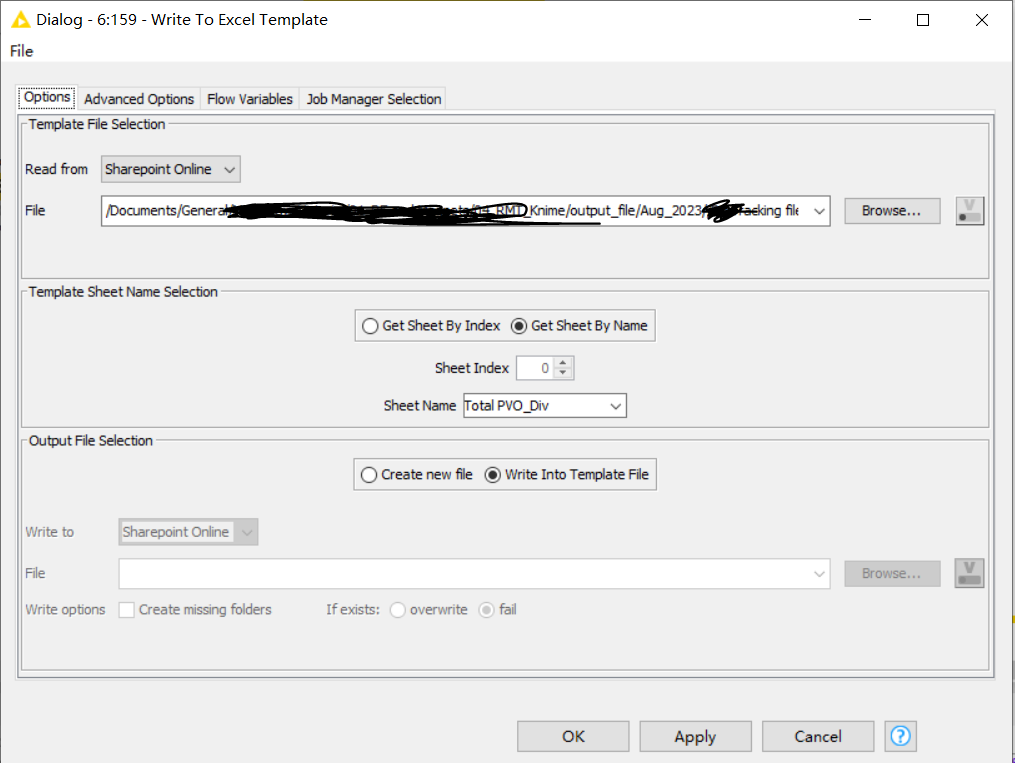Open the Write to Sharepoint Online dropdown

[188, 532]
